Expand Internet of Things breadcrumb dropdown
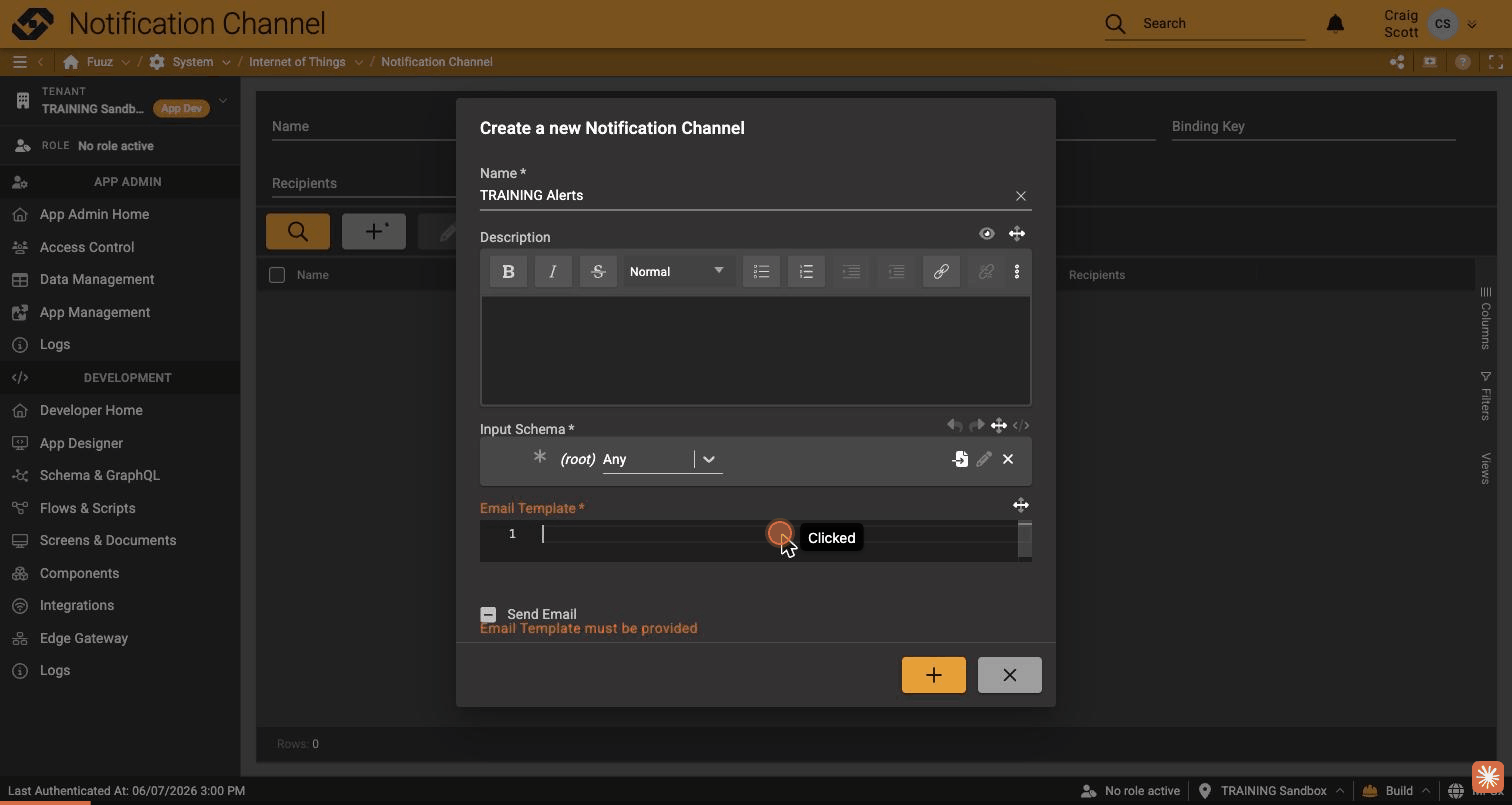The height and width of the screenshot is (805, 1512). click(x=358, y=62)
